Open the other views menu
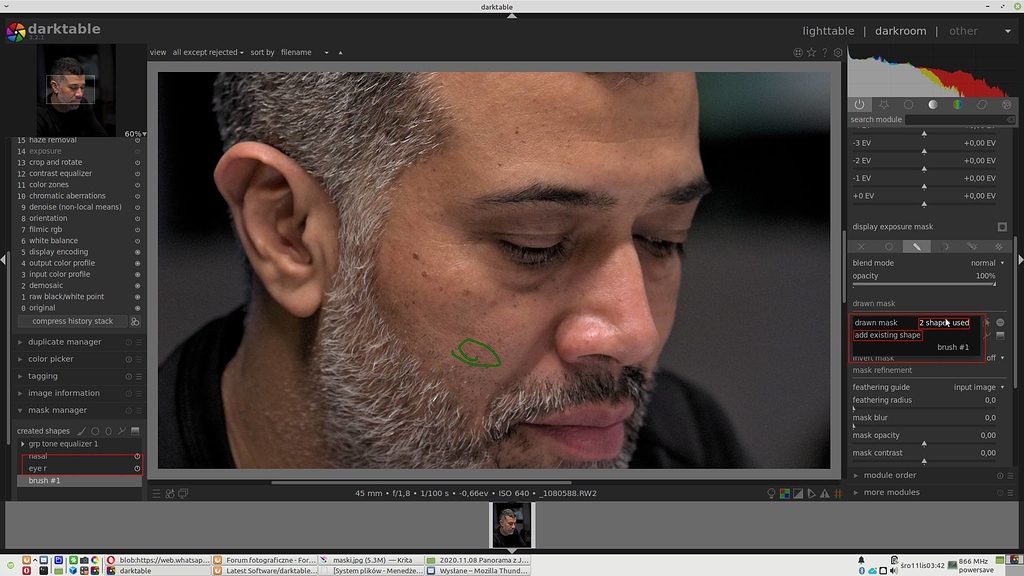 pos(965,31)
